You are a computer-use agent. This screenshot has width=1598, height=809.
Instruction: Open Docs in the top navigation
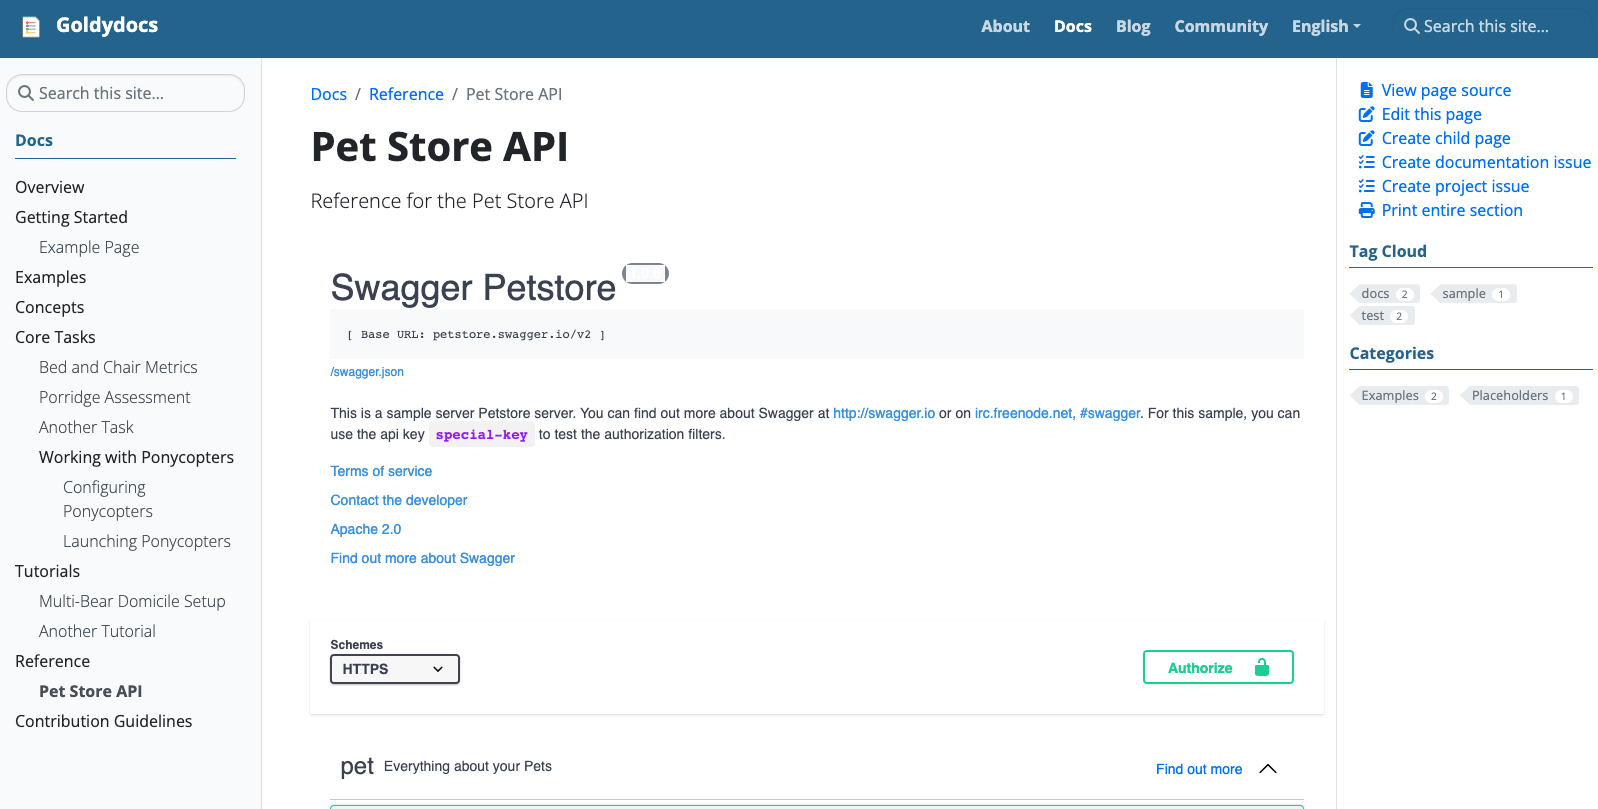[1072, 26]
